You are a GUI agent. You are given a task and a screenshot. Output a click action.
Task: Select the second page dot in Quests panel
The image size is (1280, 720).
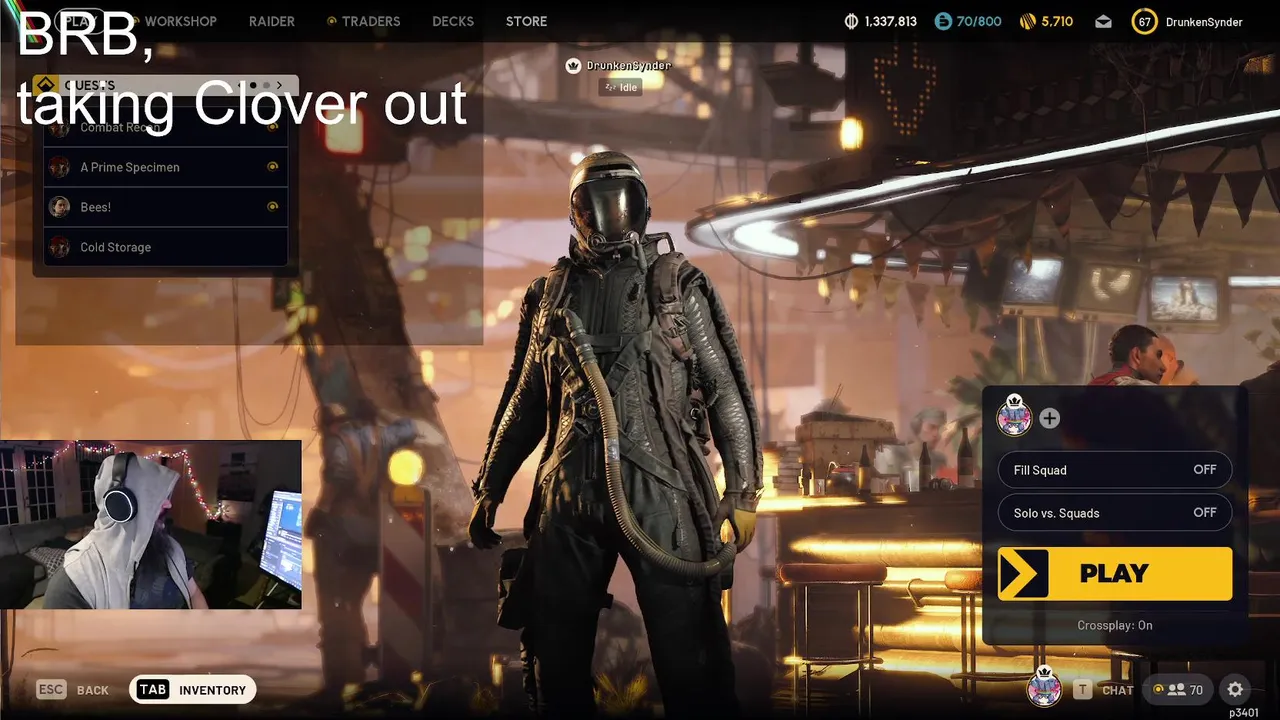pyautogui.click(x=267, y=86)
